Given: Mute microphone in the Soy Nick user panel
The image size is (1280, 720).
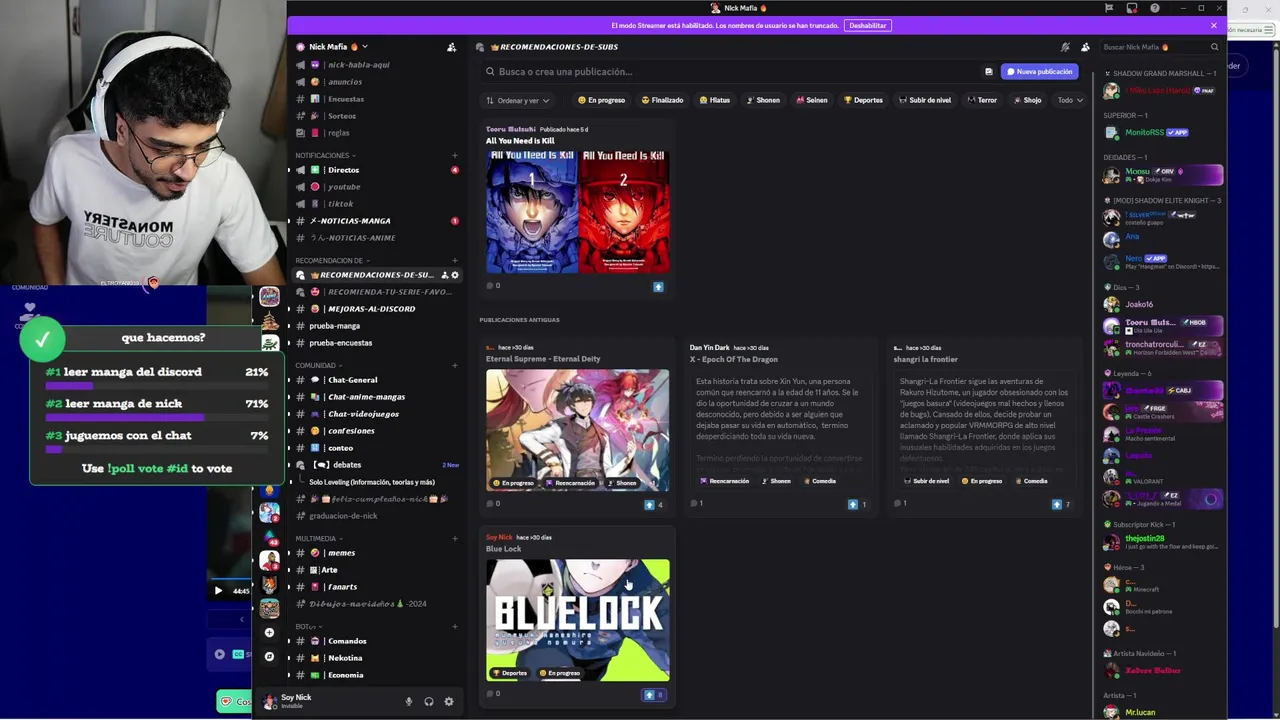Looking at the screenshot, I should click(x=408, y=702).
